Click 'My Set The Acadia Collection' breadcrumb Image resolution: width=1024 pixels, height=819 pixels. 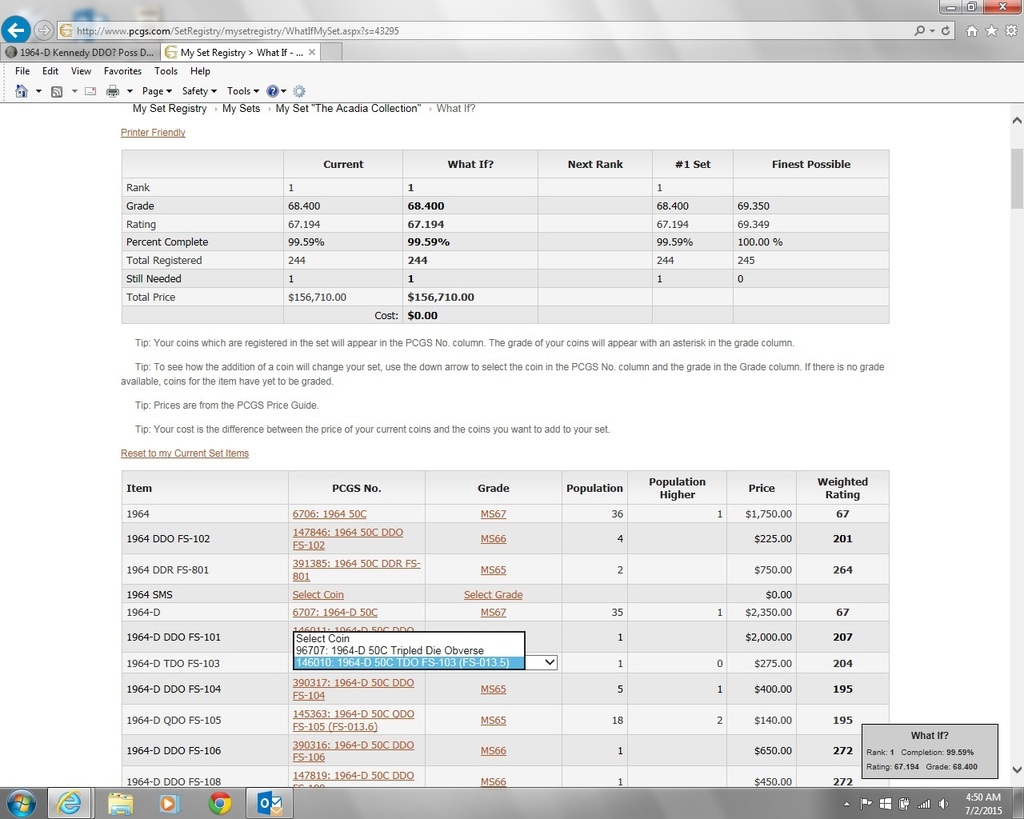coord(348,108)
